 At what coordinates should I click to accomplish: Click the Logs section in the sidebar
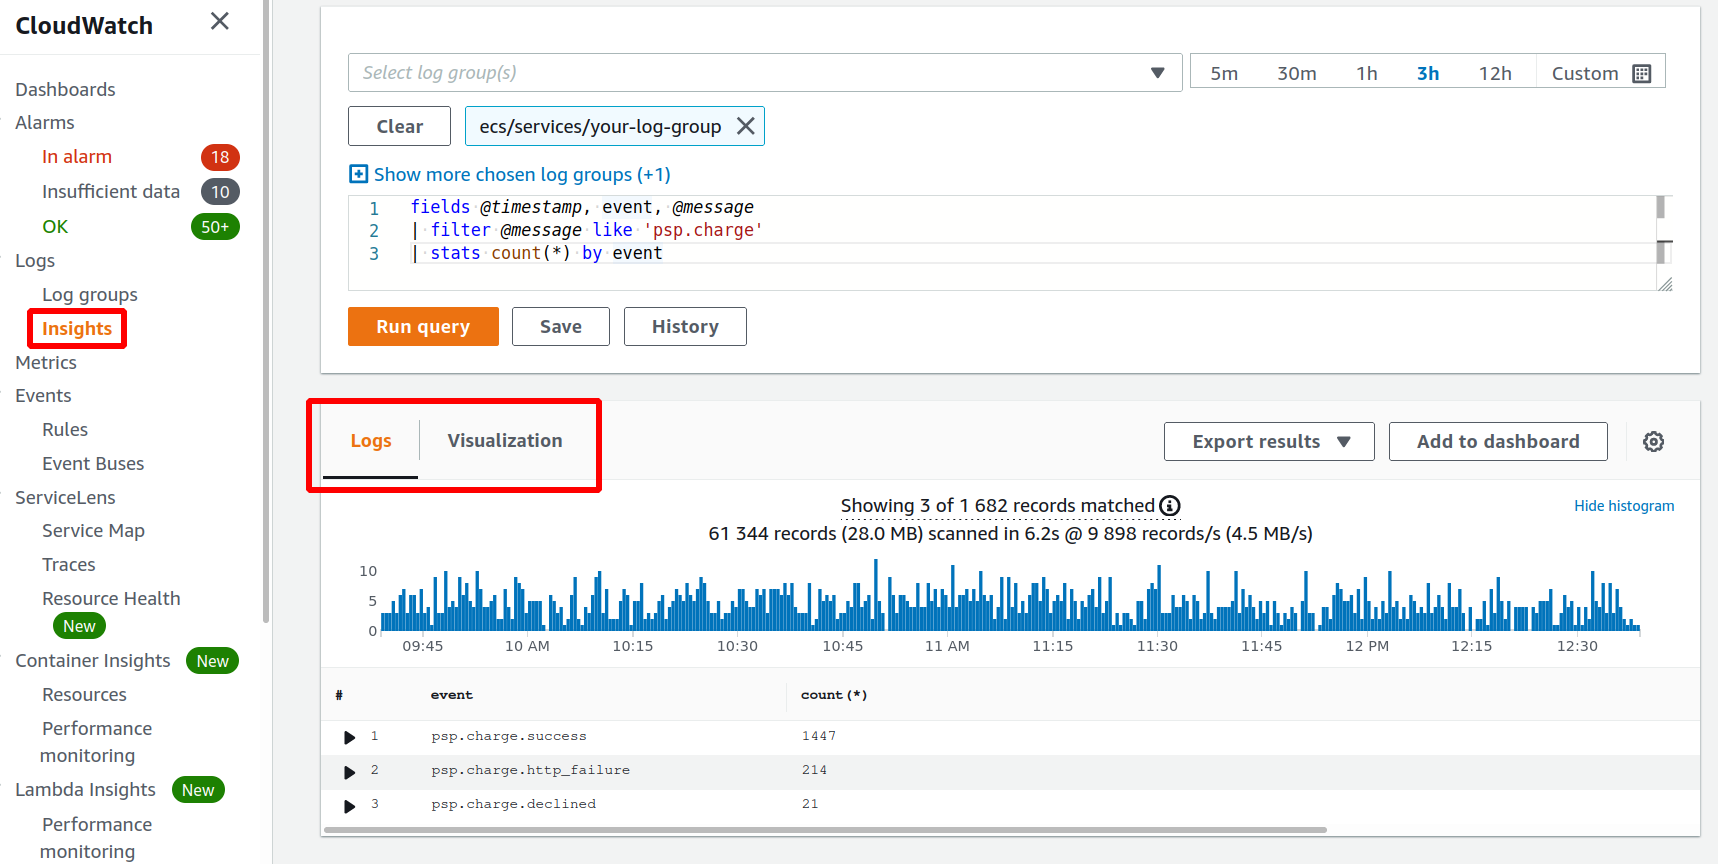(x=35, y=261)
